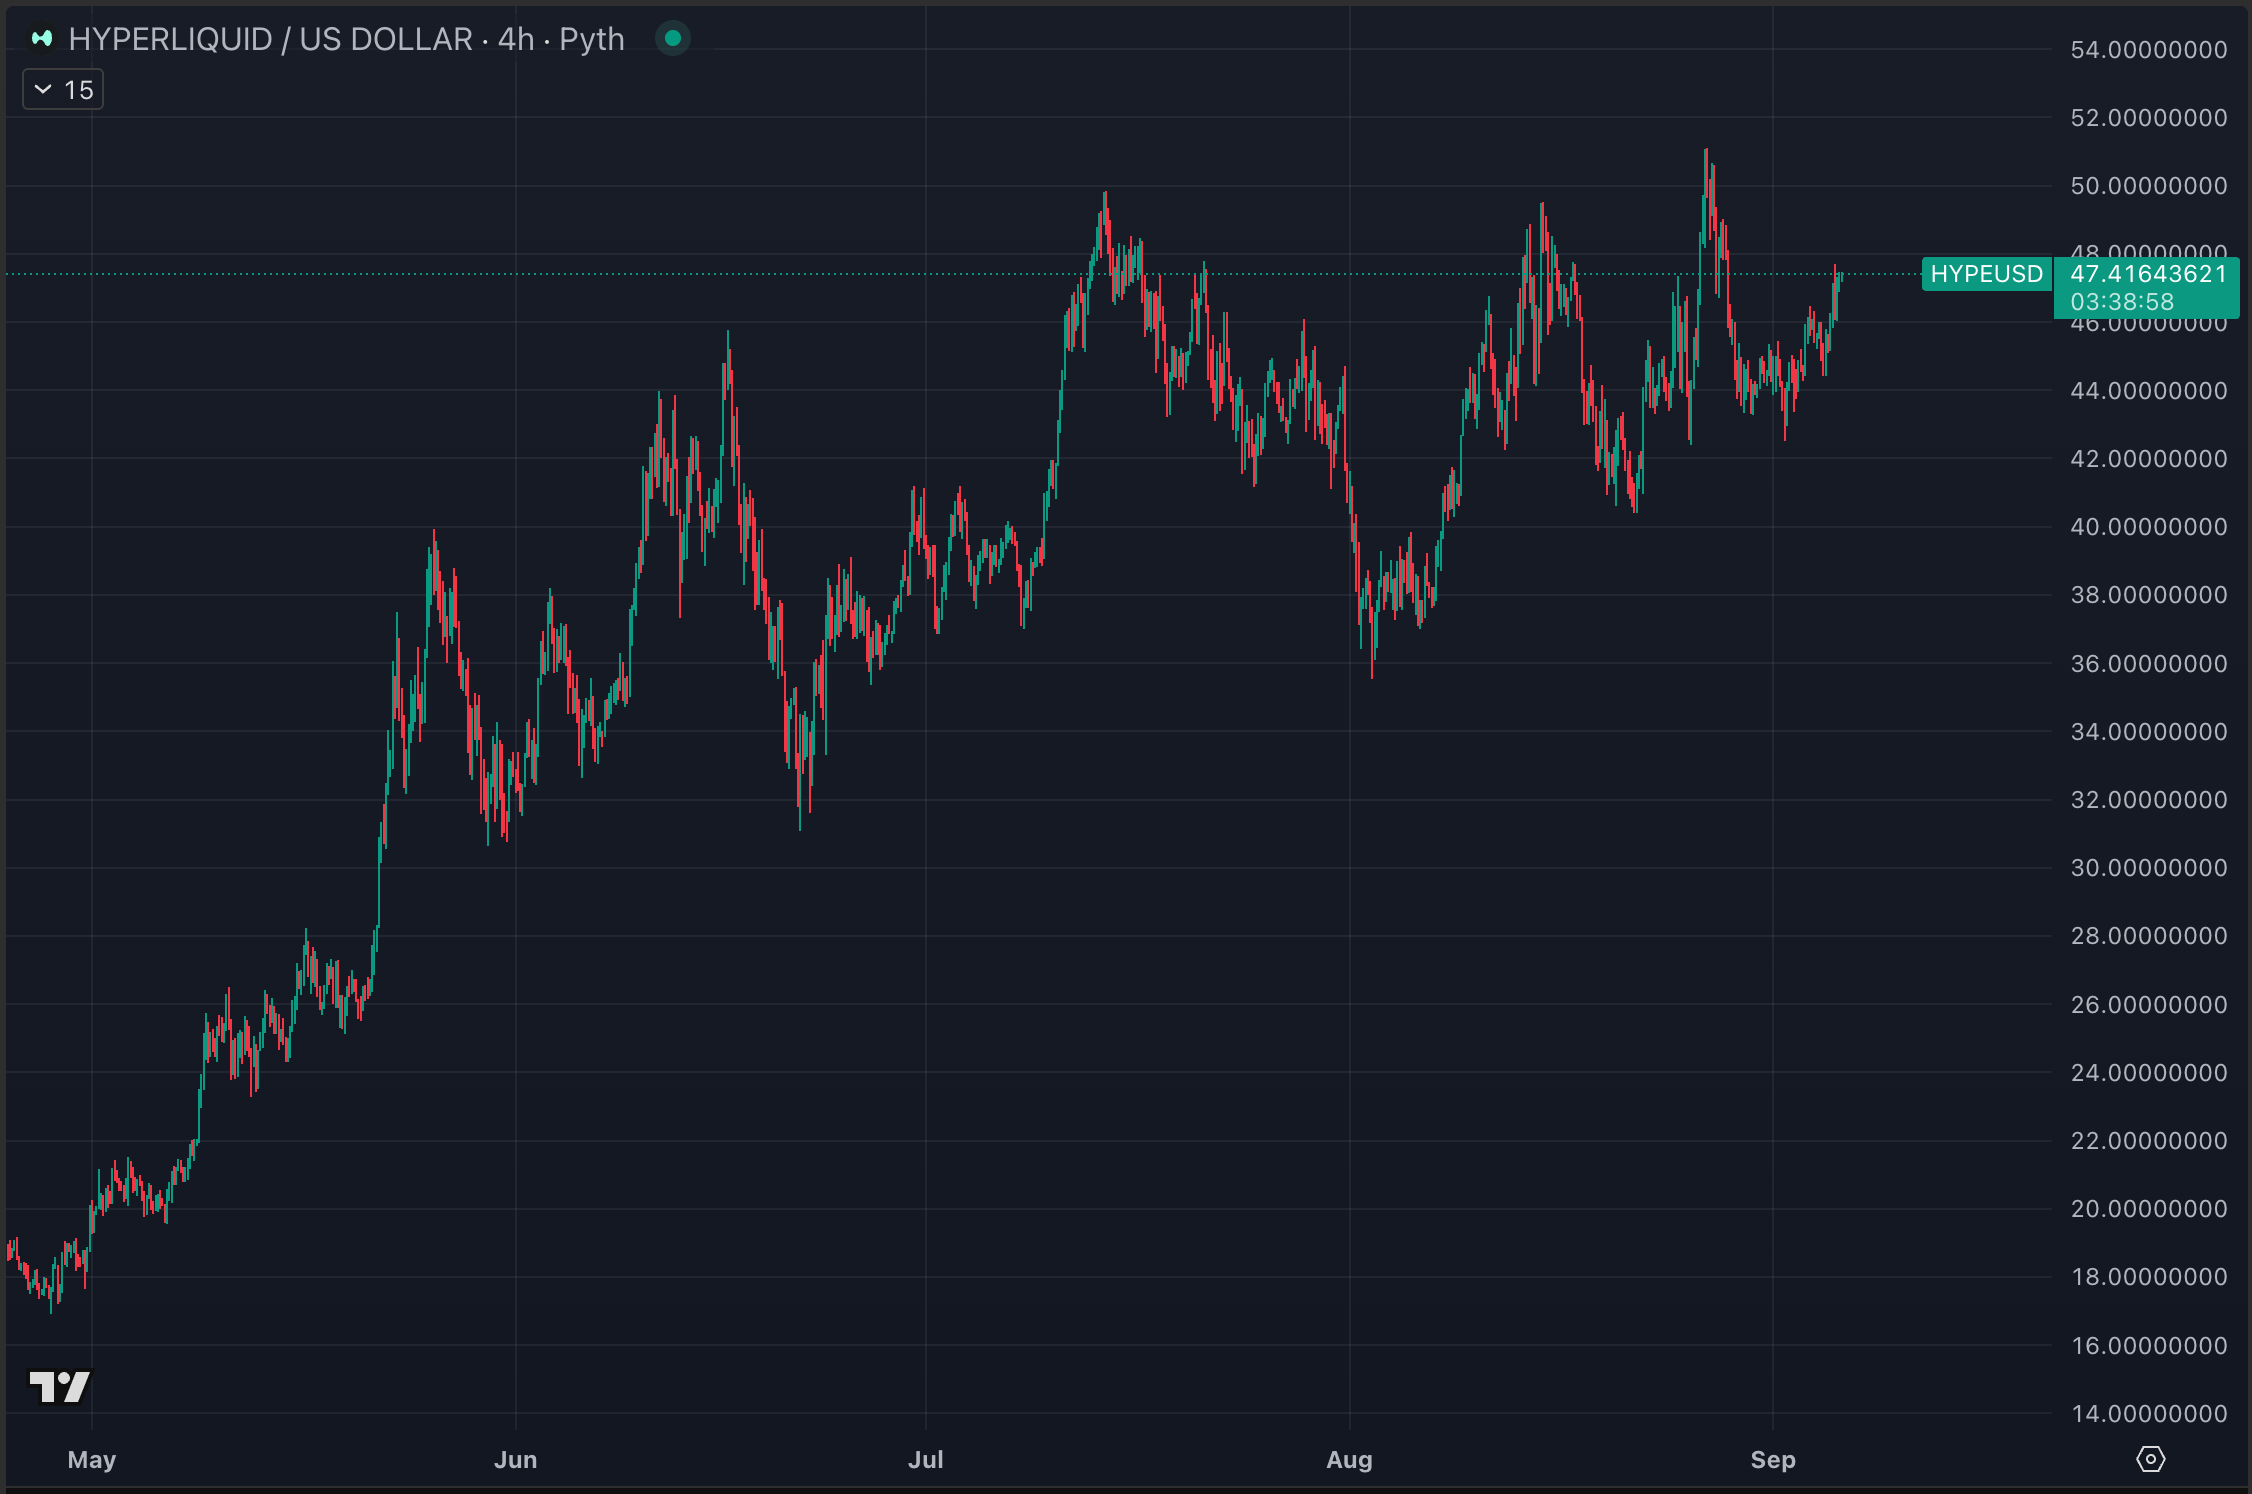Open the TradingView logo link
Viewport: 2252px width, 1494px height.
60,1386
